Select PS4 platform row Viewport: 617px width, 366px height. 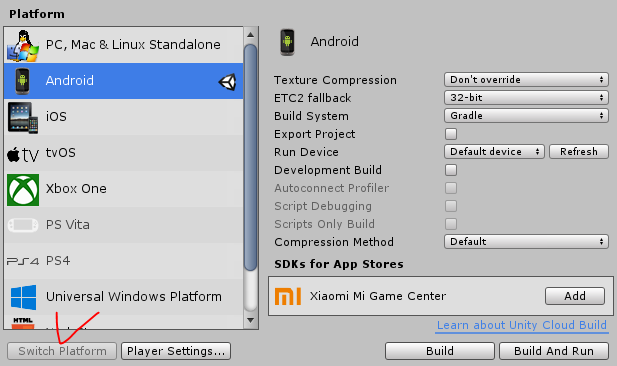pos(124,261)
